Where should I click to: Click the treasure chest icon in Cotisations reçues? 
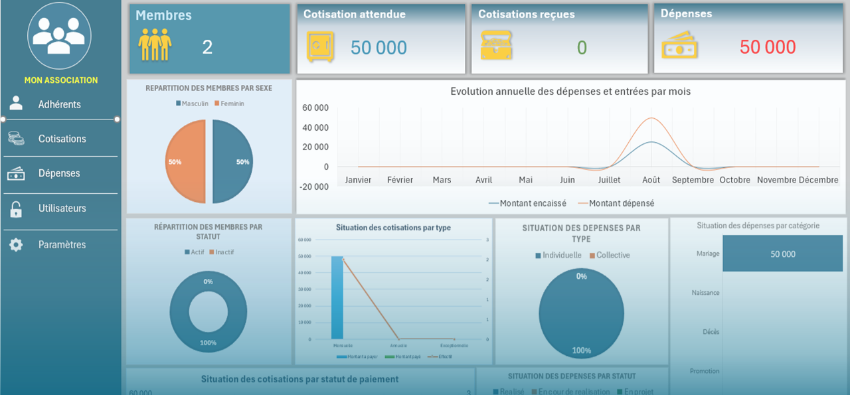coord(496,44)
